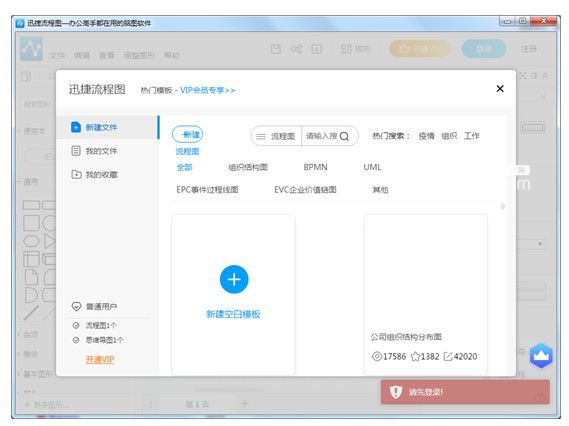Click the hexagon shape in shapes panel
This screenshot has width=569, height=426.
click(x=32, y=241)
